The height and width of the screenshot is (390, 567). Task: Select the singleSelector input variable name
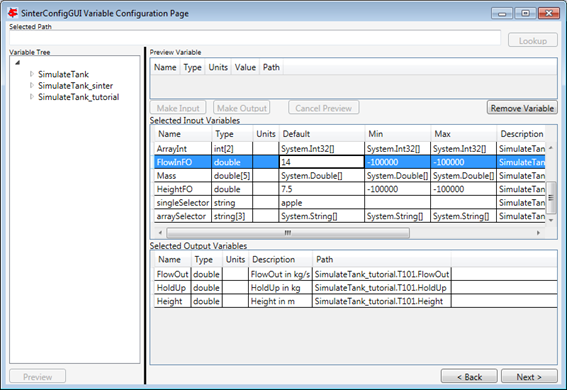click(x=183, y=203)
